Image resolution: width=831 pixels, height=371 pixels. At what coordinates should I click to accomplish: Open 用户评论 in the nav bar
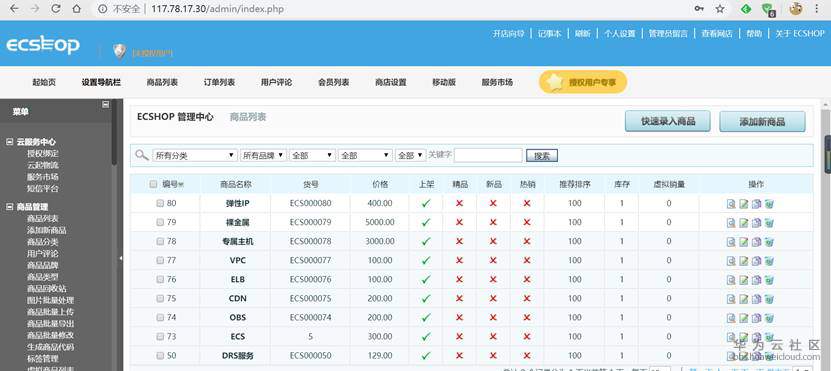(277, 83)
